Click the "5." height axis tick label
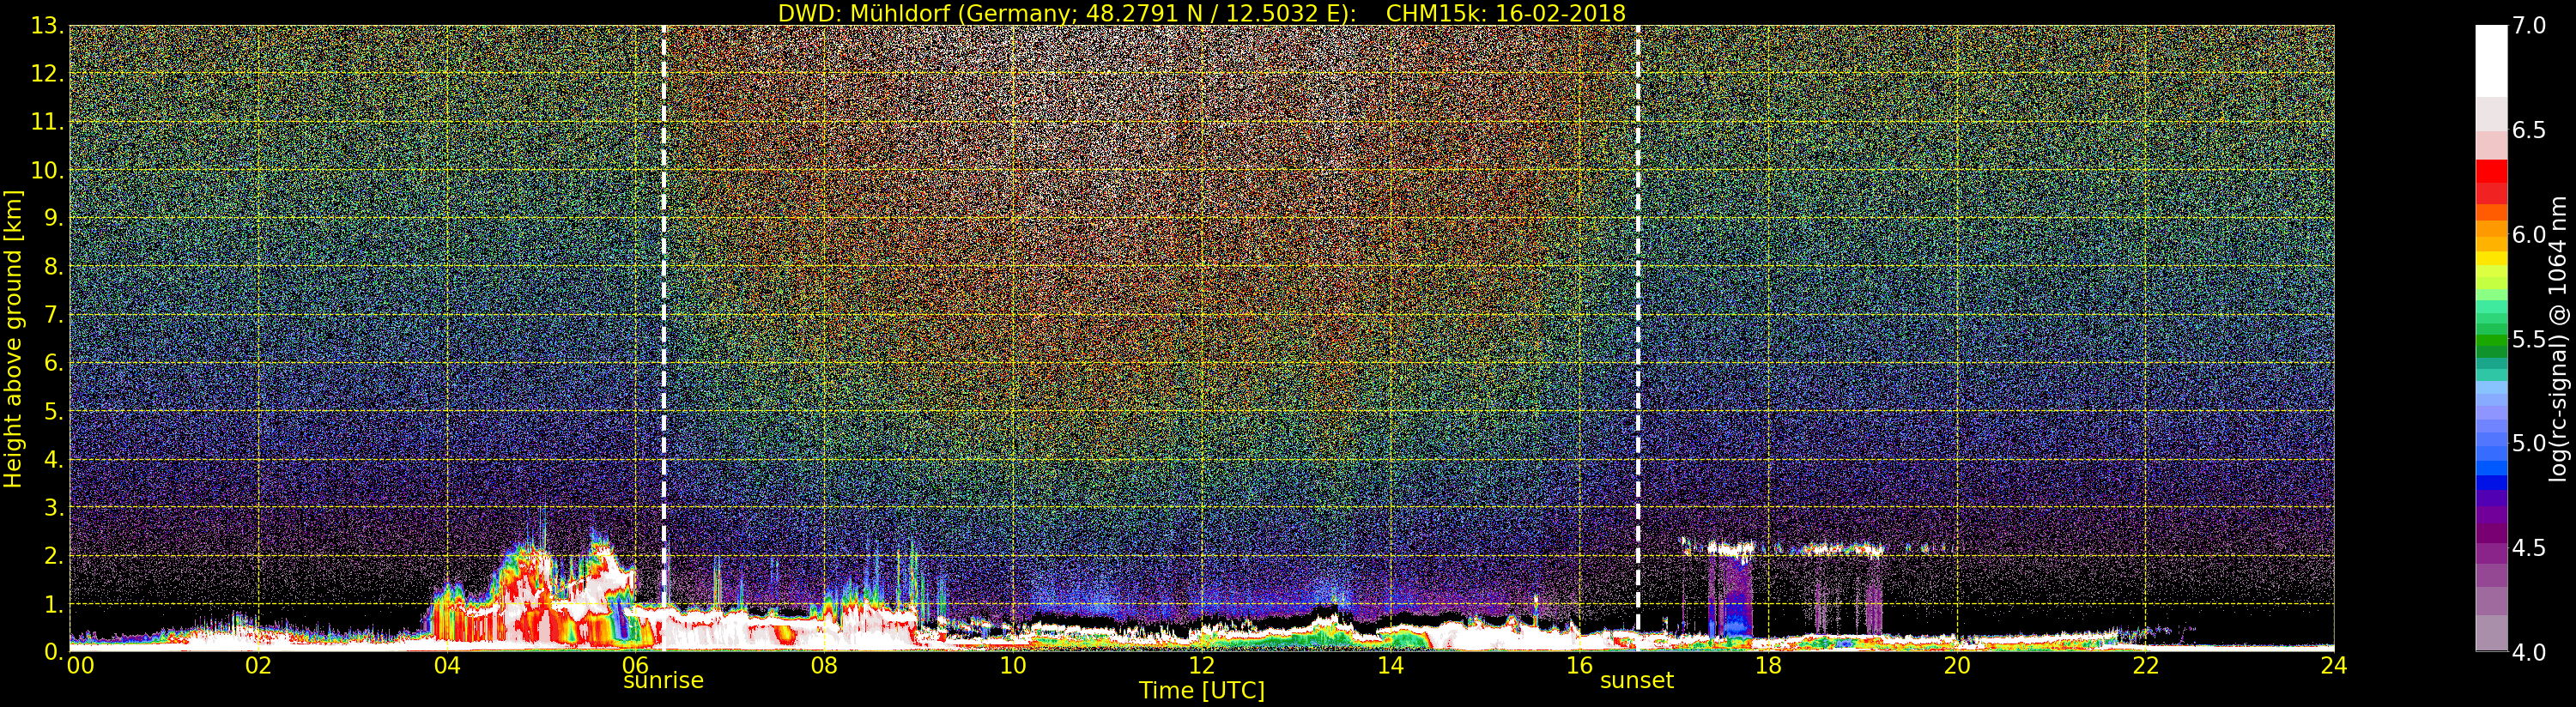Viewport: 2576px width, 707px height. [x=54, y=411]
